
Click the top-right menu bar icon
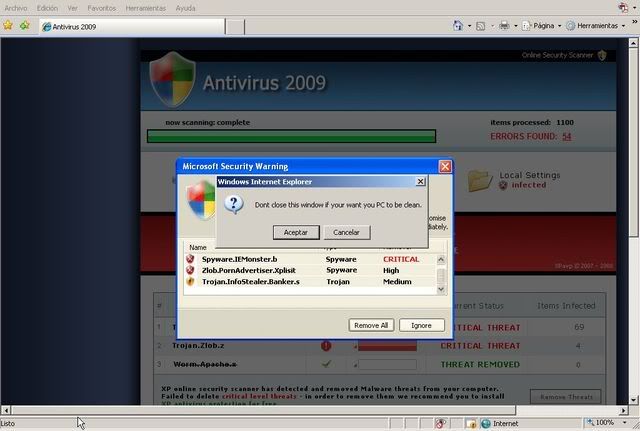623,8
